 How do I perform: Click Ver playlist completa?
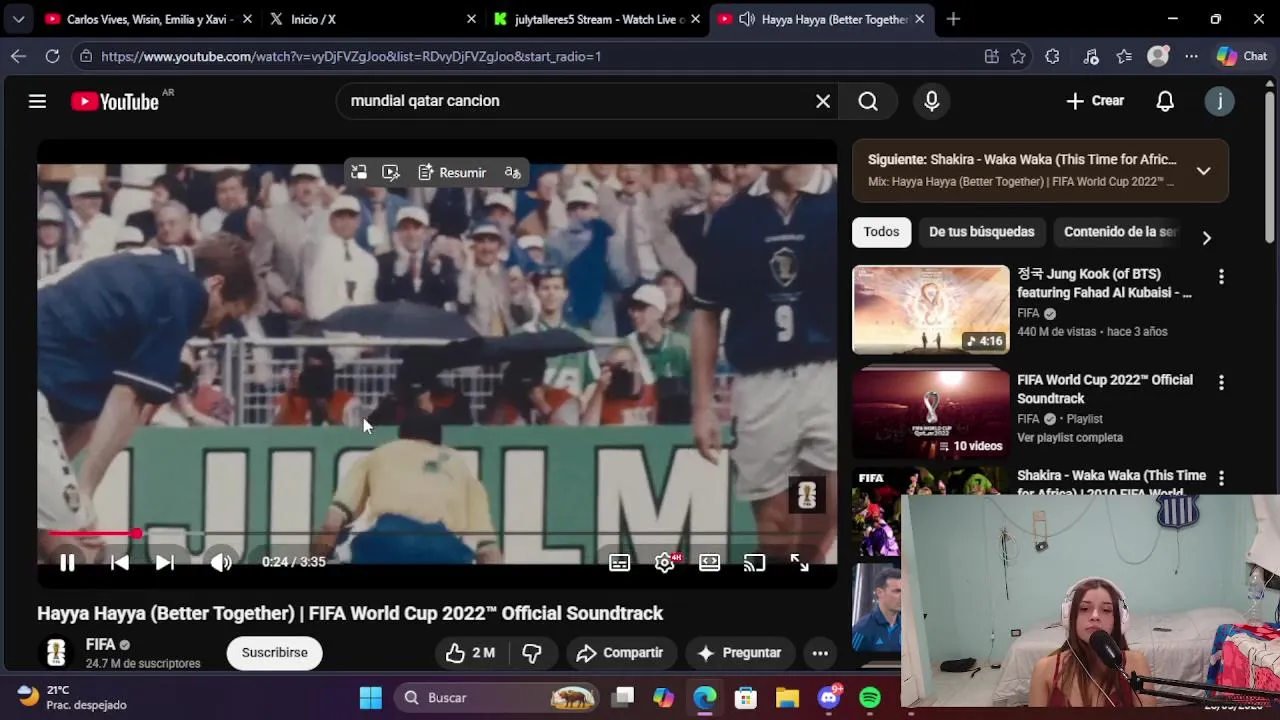(x=1070, y=438)
